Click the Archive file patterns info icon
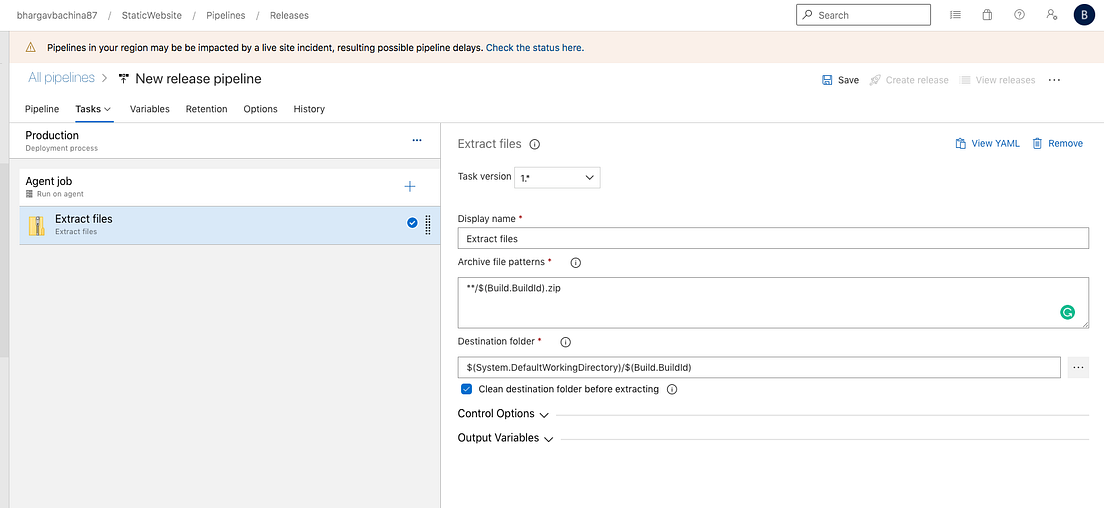 pos(575,263)
